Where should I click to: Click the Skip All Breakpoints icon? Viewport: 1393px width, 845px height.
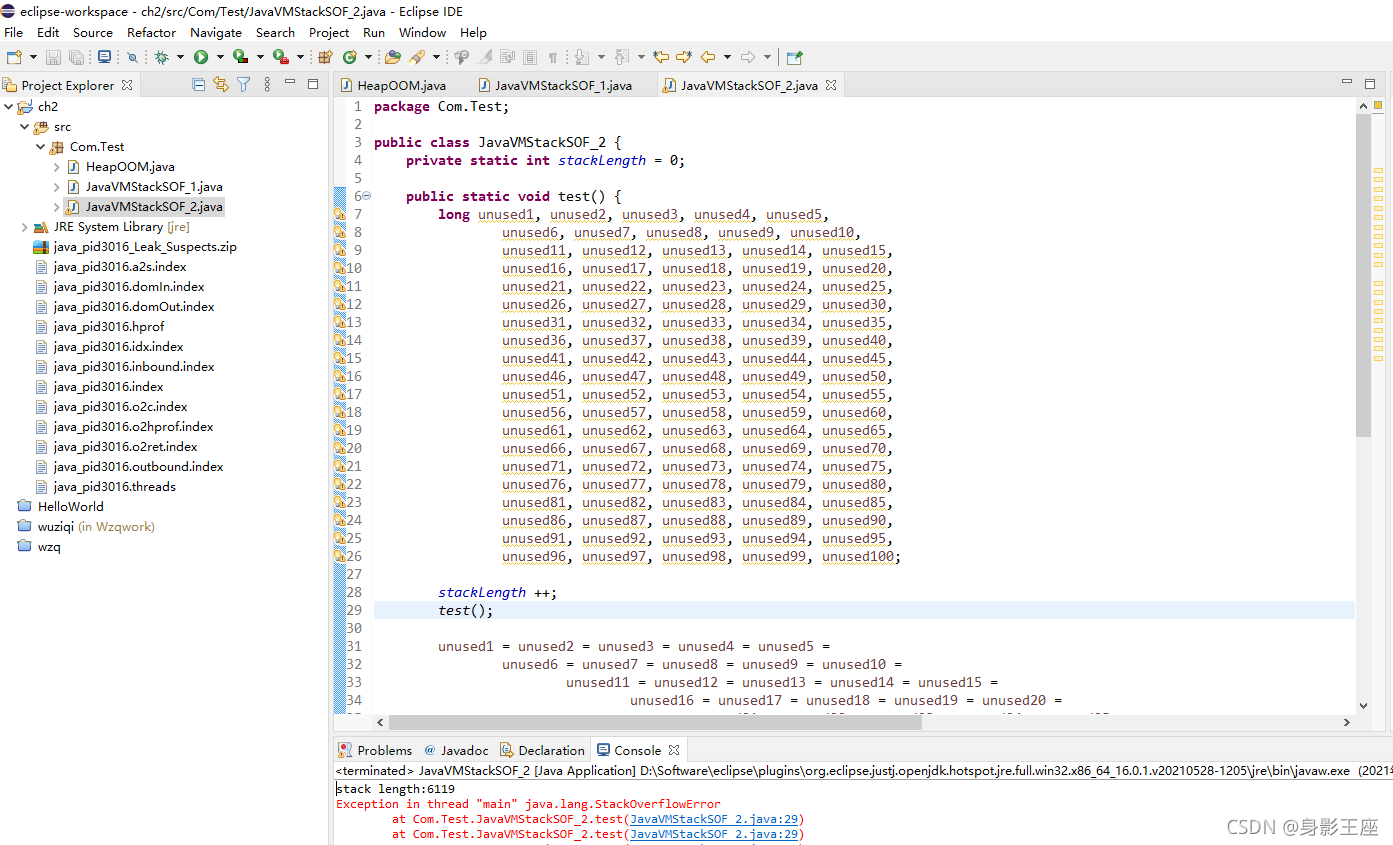[132, 57]
